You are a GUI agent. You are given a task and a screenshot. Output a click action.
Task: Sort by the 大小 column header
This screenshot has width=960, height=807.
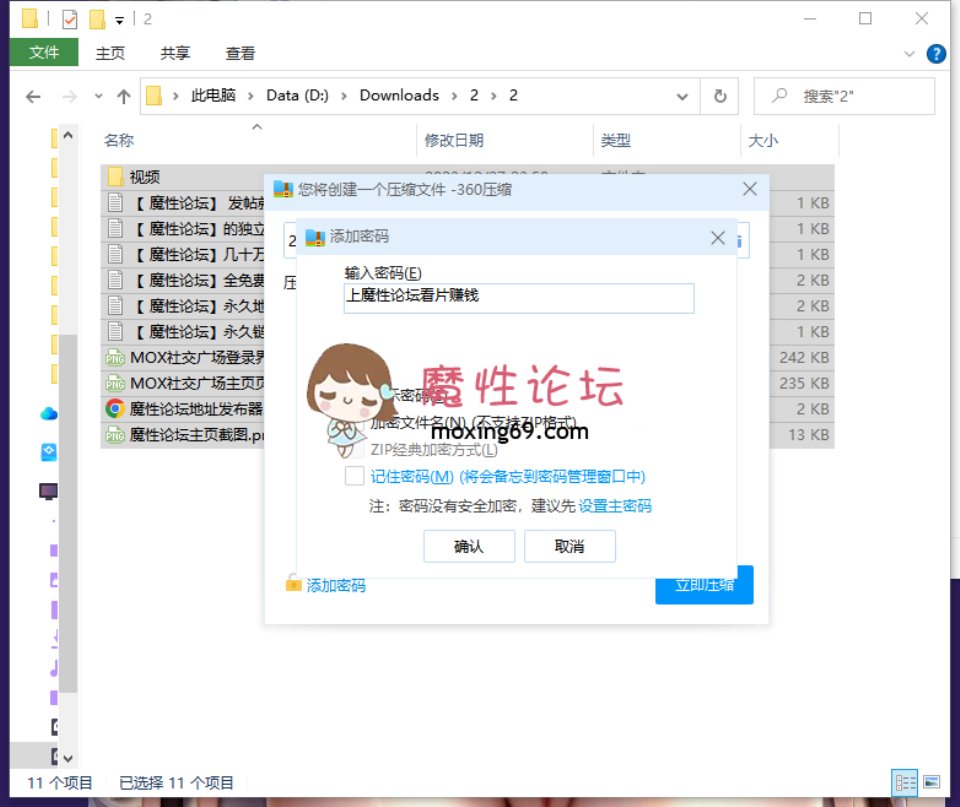pyautogui.click(x=763, y=141)
